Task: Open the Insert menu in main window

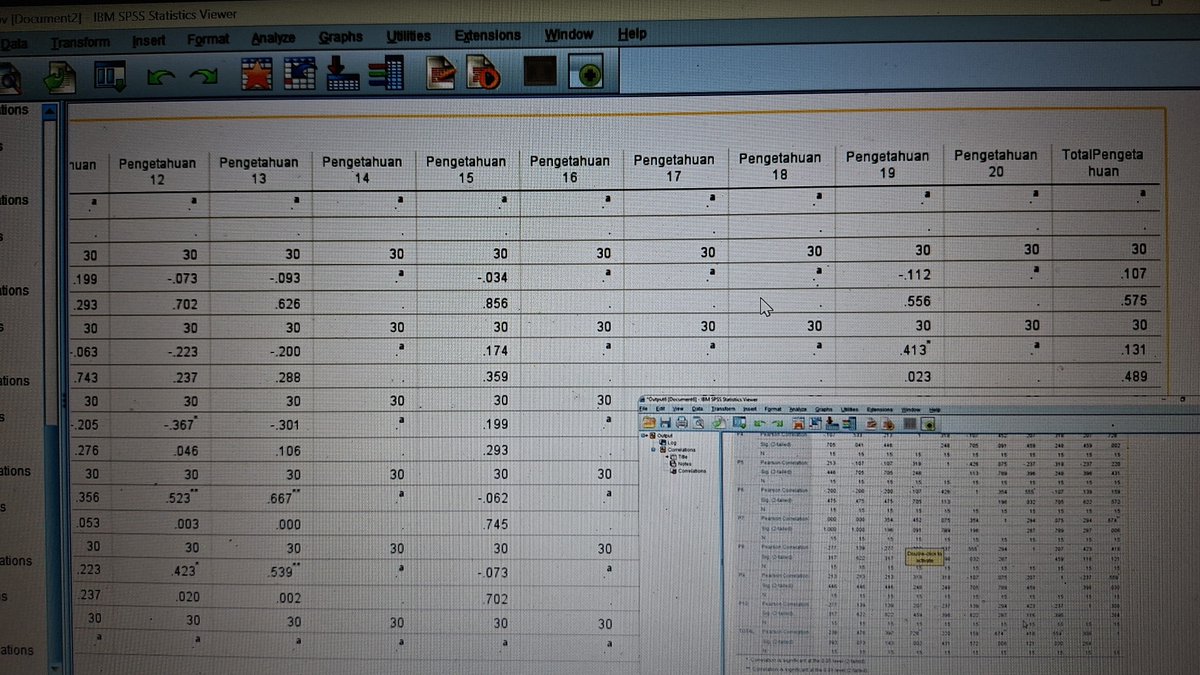Action: pyautogui.click(x=147, y=42)
